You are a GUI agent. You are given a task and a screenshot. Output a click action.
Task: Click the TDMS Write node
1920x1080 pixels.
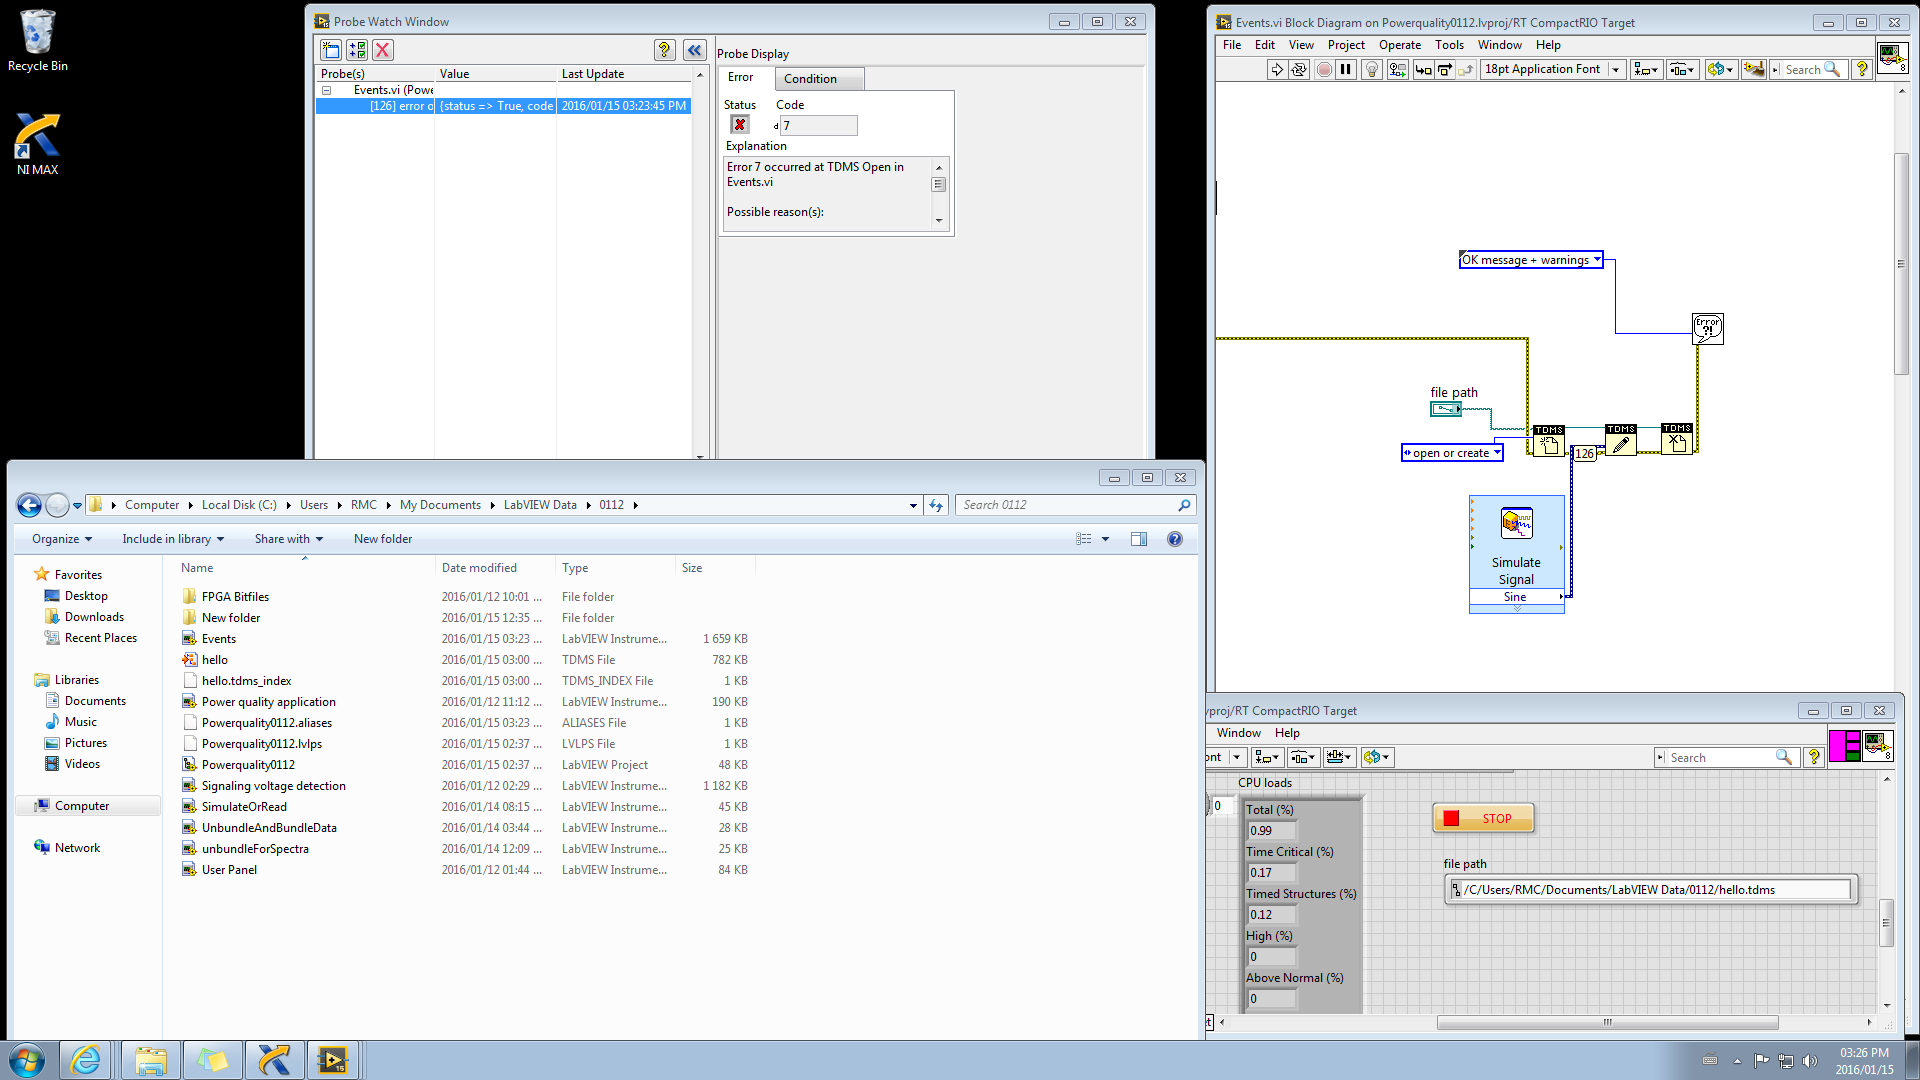[1621, 440]
